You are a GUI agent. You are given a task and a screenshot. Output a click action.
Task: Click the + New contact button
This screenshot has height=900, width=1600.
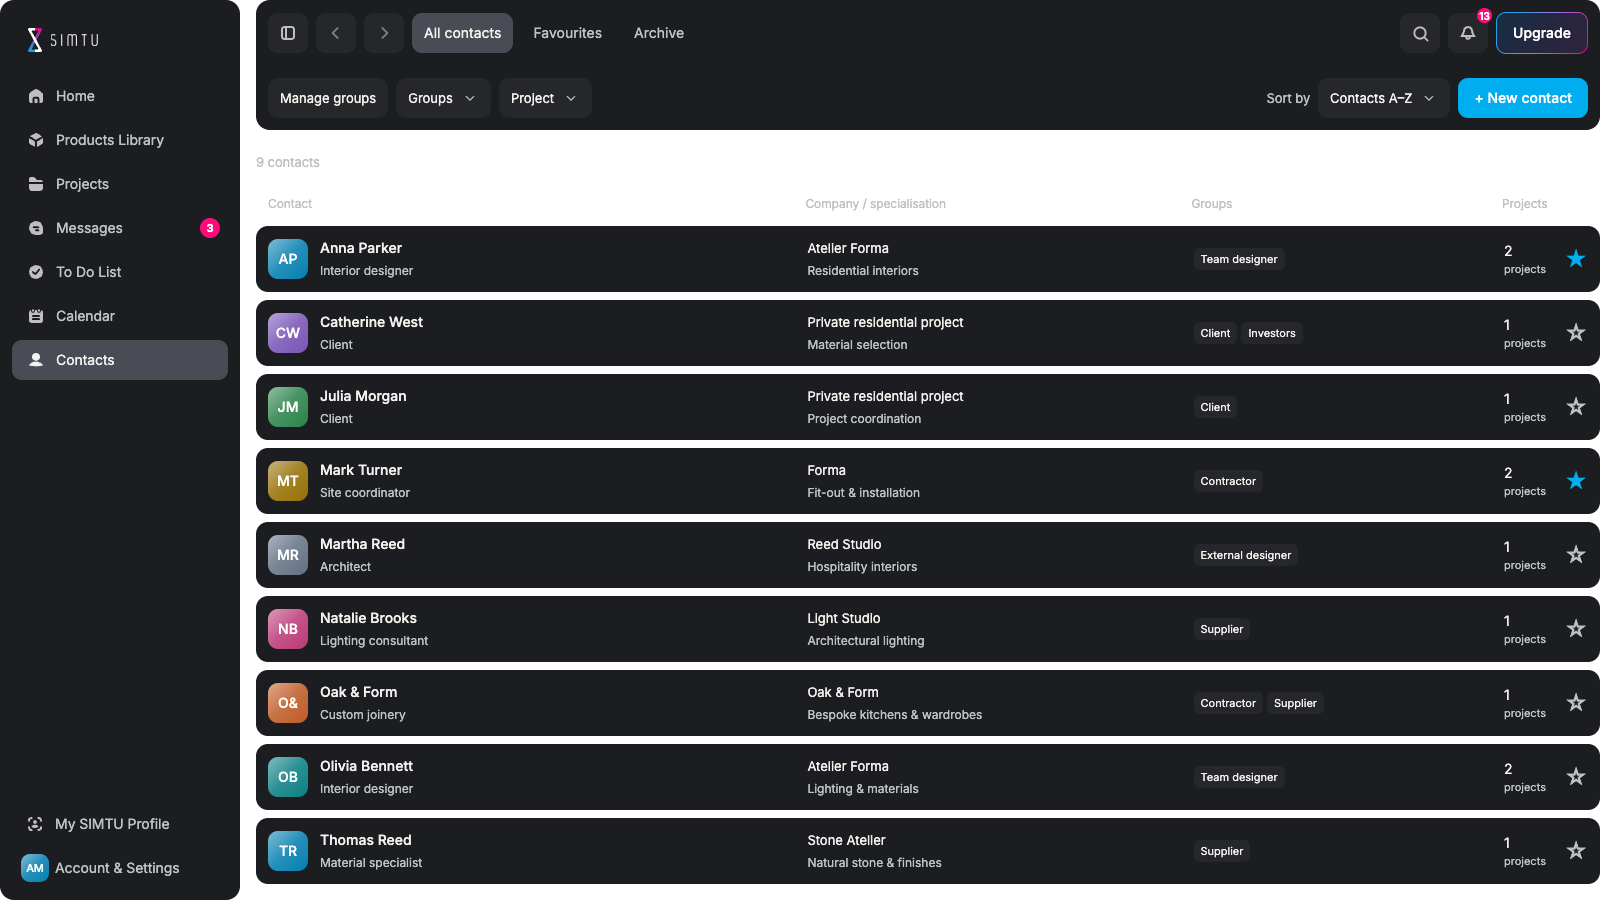point(1523,98)
